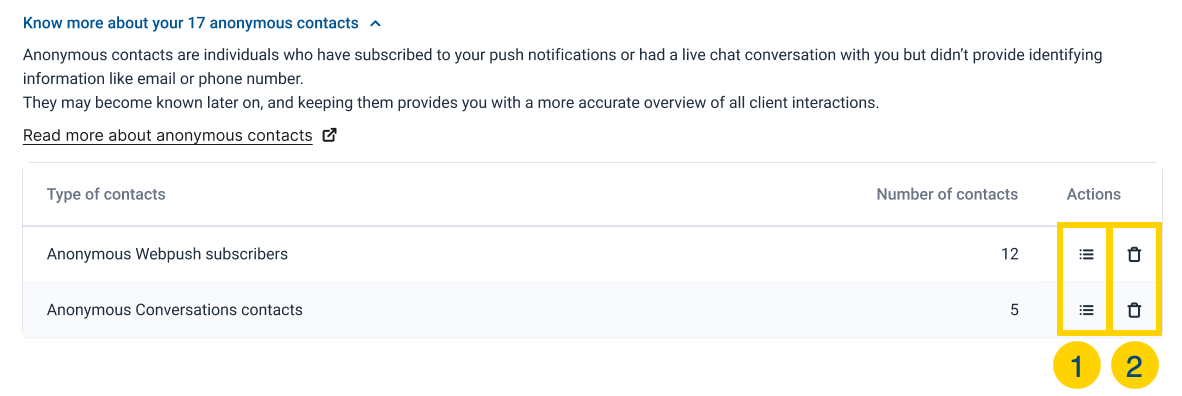The width and height of the screenshot is (1182, 396).
Task: Click the sentence 'They may become known later on'
Action: [451, 103]
